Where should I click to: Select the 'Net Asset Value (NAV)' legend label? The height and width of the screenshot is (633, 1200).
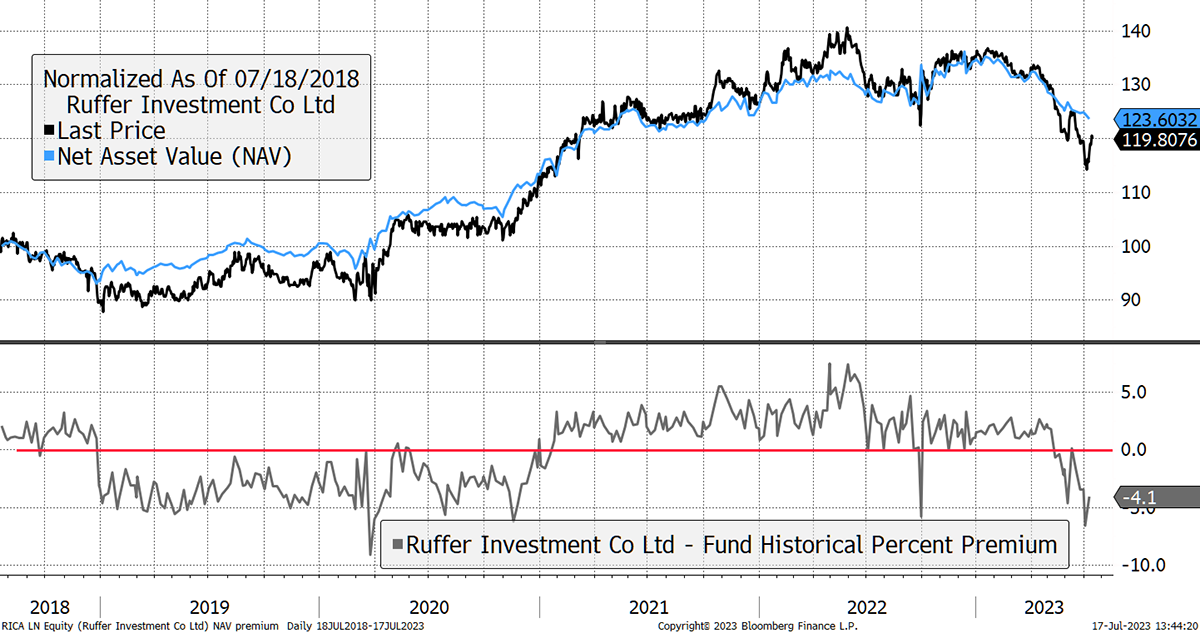174,156
